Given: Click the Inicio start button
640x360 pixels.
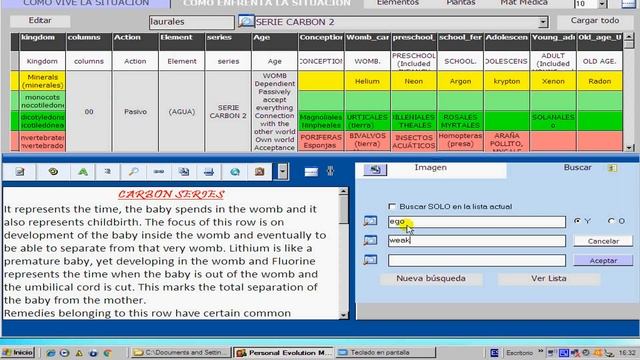Looking at the screenshot, I should [18, 352].
